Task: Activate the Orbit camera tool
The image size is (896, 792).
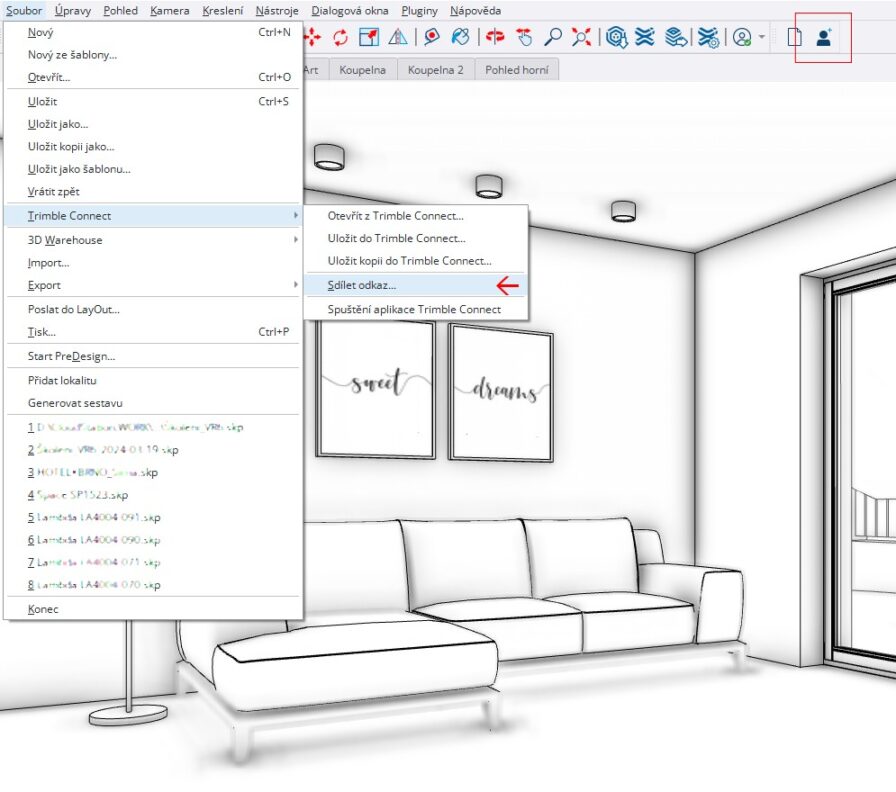Action: point(493,38)
